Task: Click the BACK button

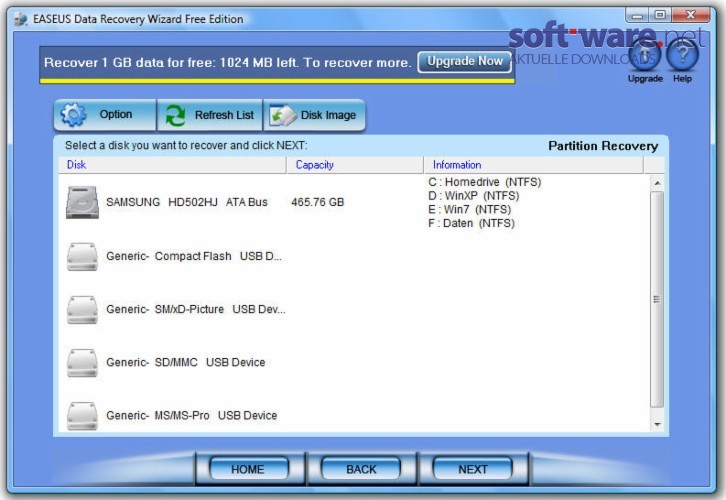Action: (x=361, y=469)
